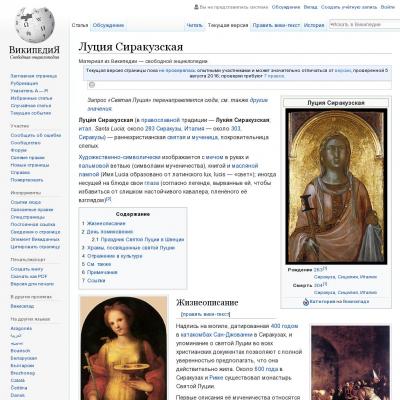Jump to 4 Отражение в культуре
400x400 pixels.
coord(112,256)
